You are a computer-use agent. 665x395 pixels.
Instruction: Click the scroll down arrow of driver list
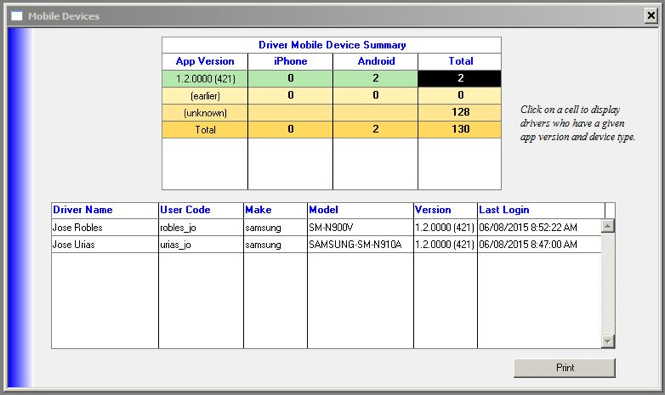tap(608, 341)
